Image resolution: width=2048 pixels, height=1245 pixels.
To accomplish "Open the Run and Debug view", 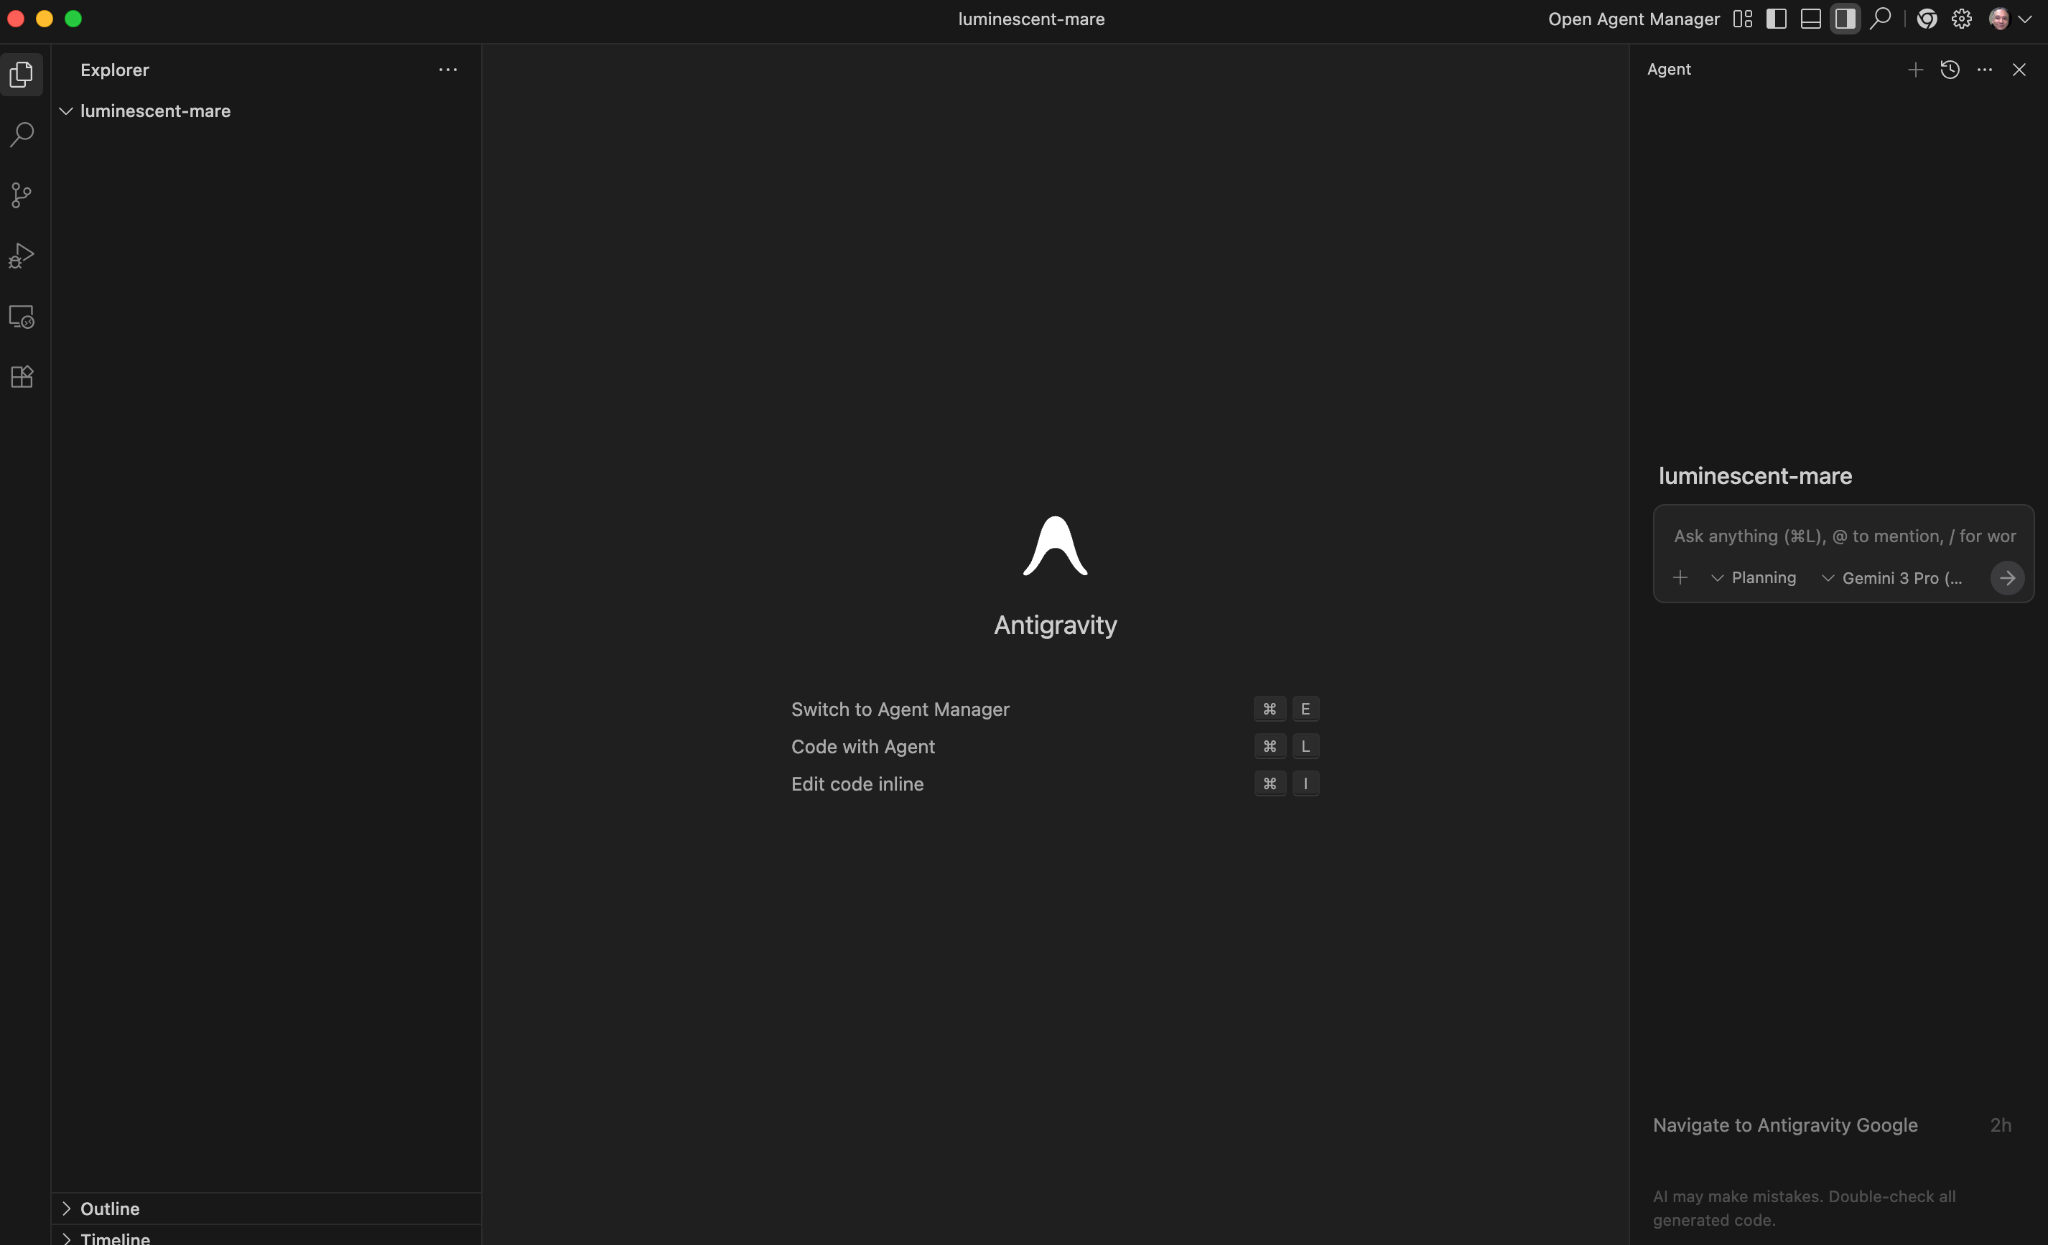I will coord(22,256).
